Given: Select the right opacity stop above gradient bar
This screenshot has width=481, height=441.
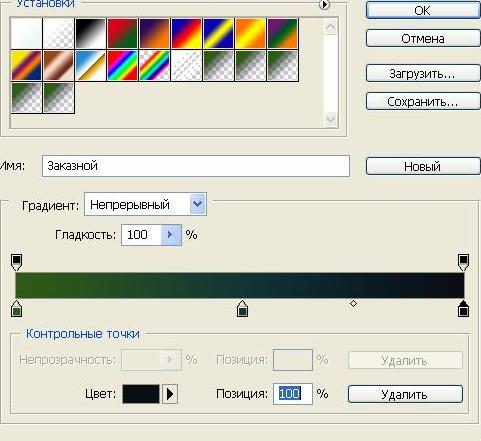Looking at the screenshot, I should tap(463, 262).
